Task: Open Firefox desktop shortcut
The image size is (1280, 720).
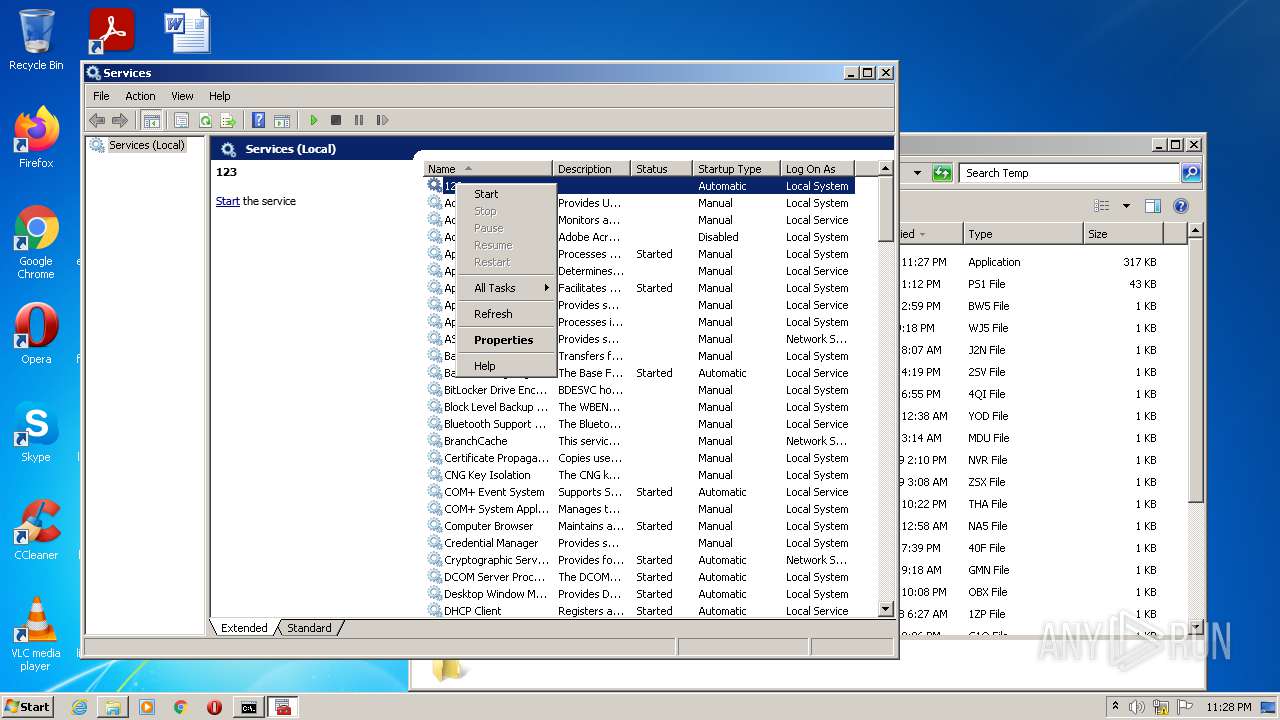Action: pos(36,138)
